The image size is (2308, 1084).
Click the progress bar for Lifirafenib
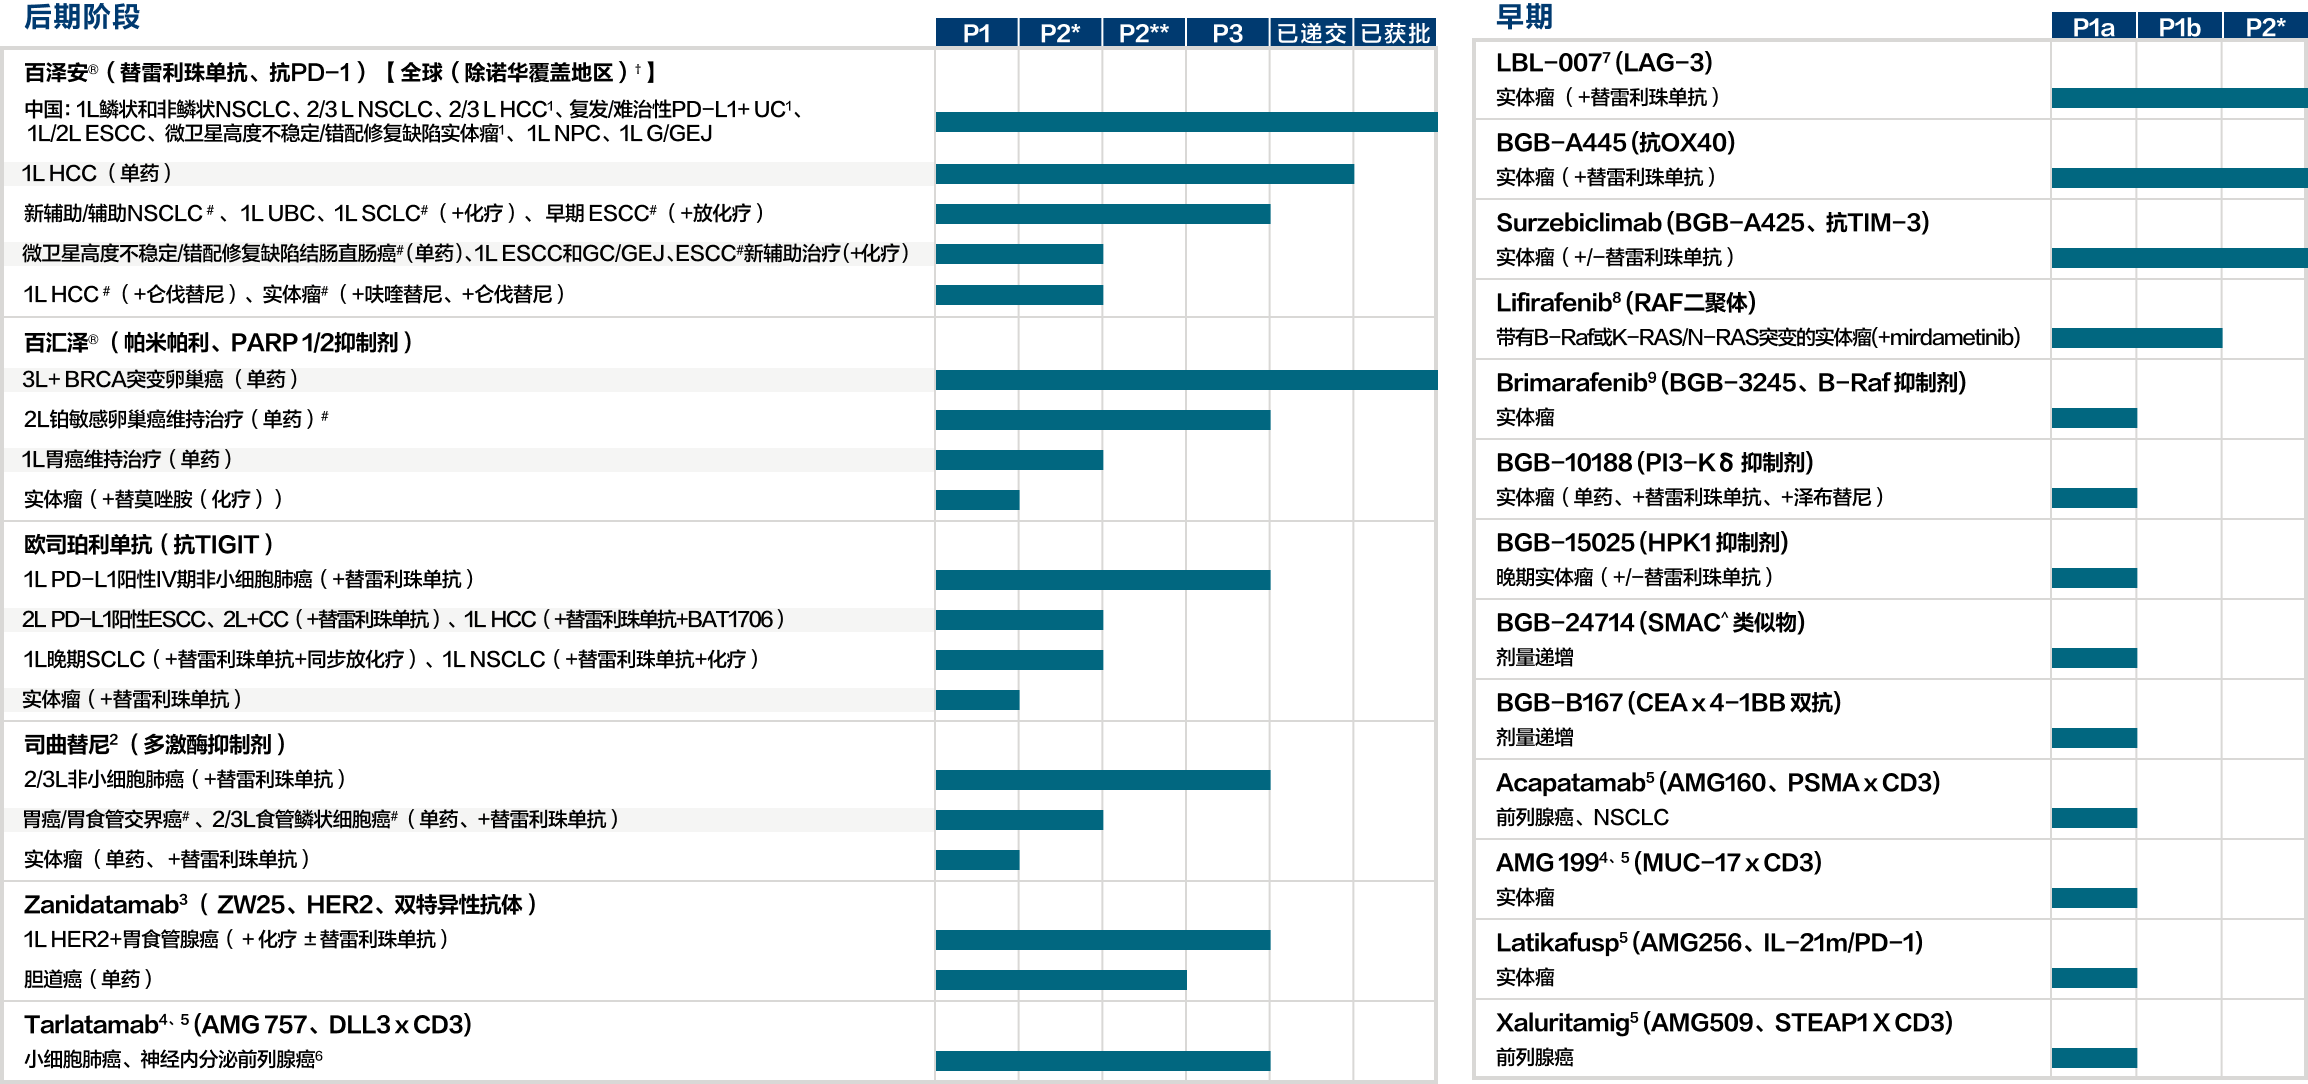click(x=2137, y=338)
